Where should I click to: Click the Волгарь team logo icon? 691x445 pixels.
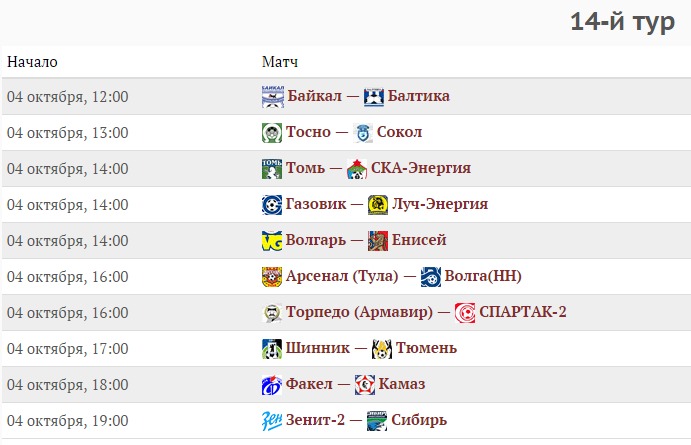click(x=272, y=241)
